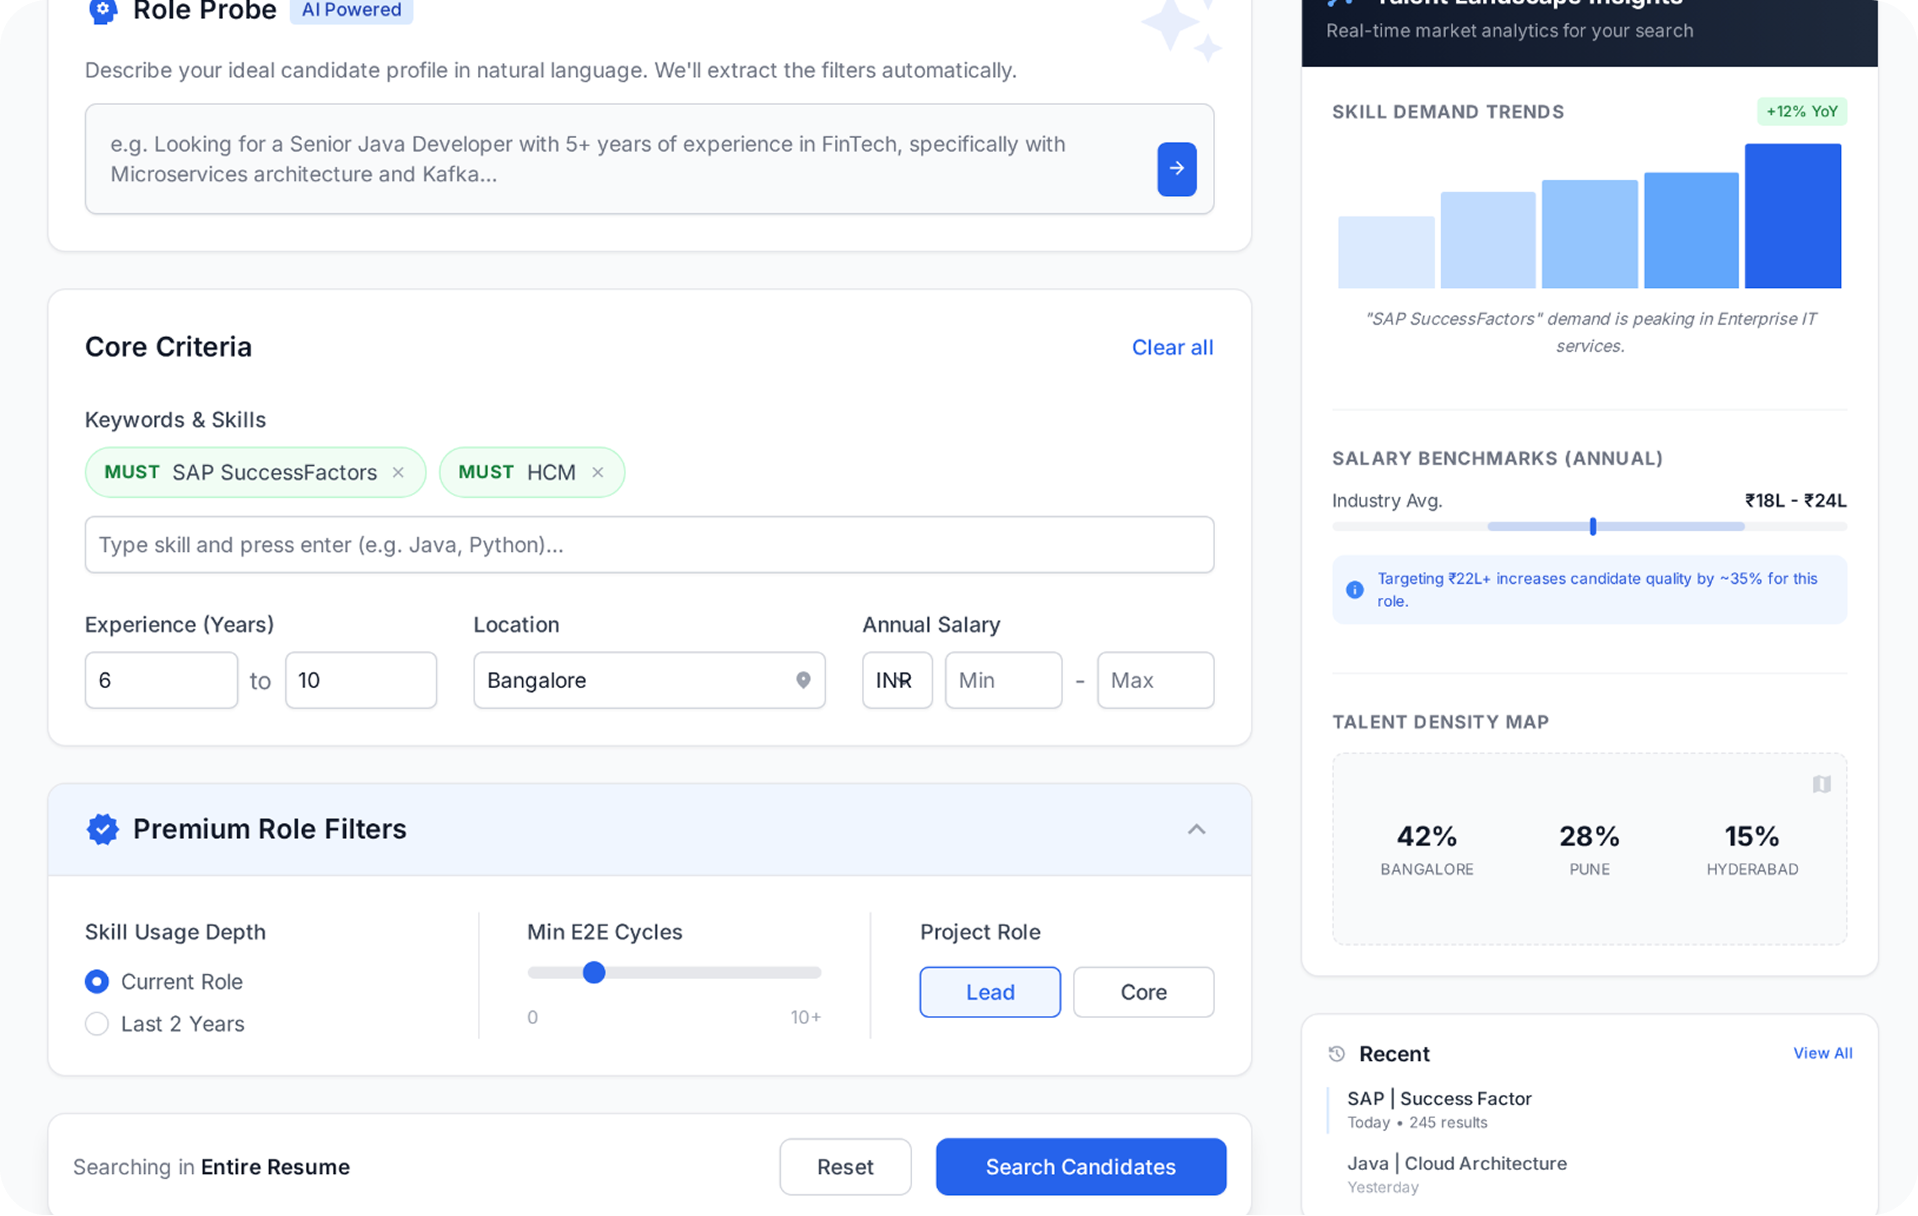Viewport: 1918px width, 1216px height.
Task: Adjust the Min E2E Cycles slider handle
Action: click(x=594, y=972)
